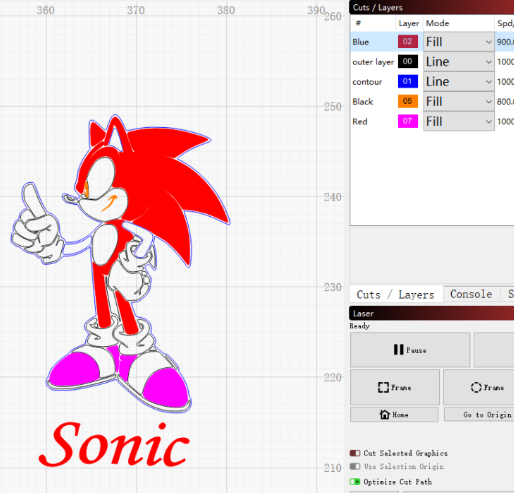Click the # column header
The image size is (514, 493).
pyautogui.click(x=373, y=23)
